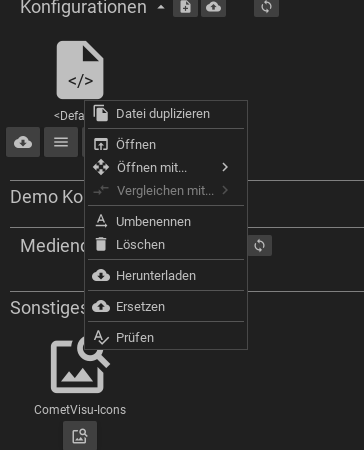Image resolution: width=364 pixels, height=450 pixels.
Task: Reload the Konfigurationen list
Action: click(x=266, y=7)
